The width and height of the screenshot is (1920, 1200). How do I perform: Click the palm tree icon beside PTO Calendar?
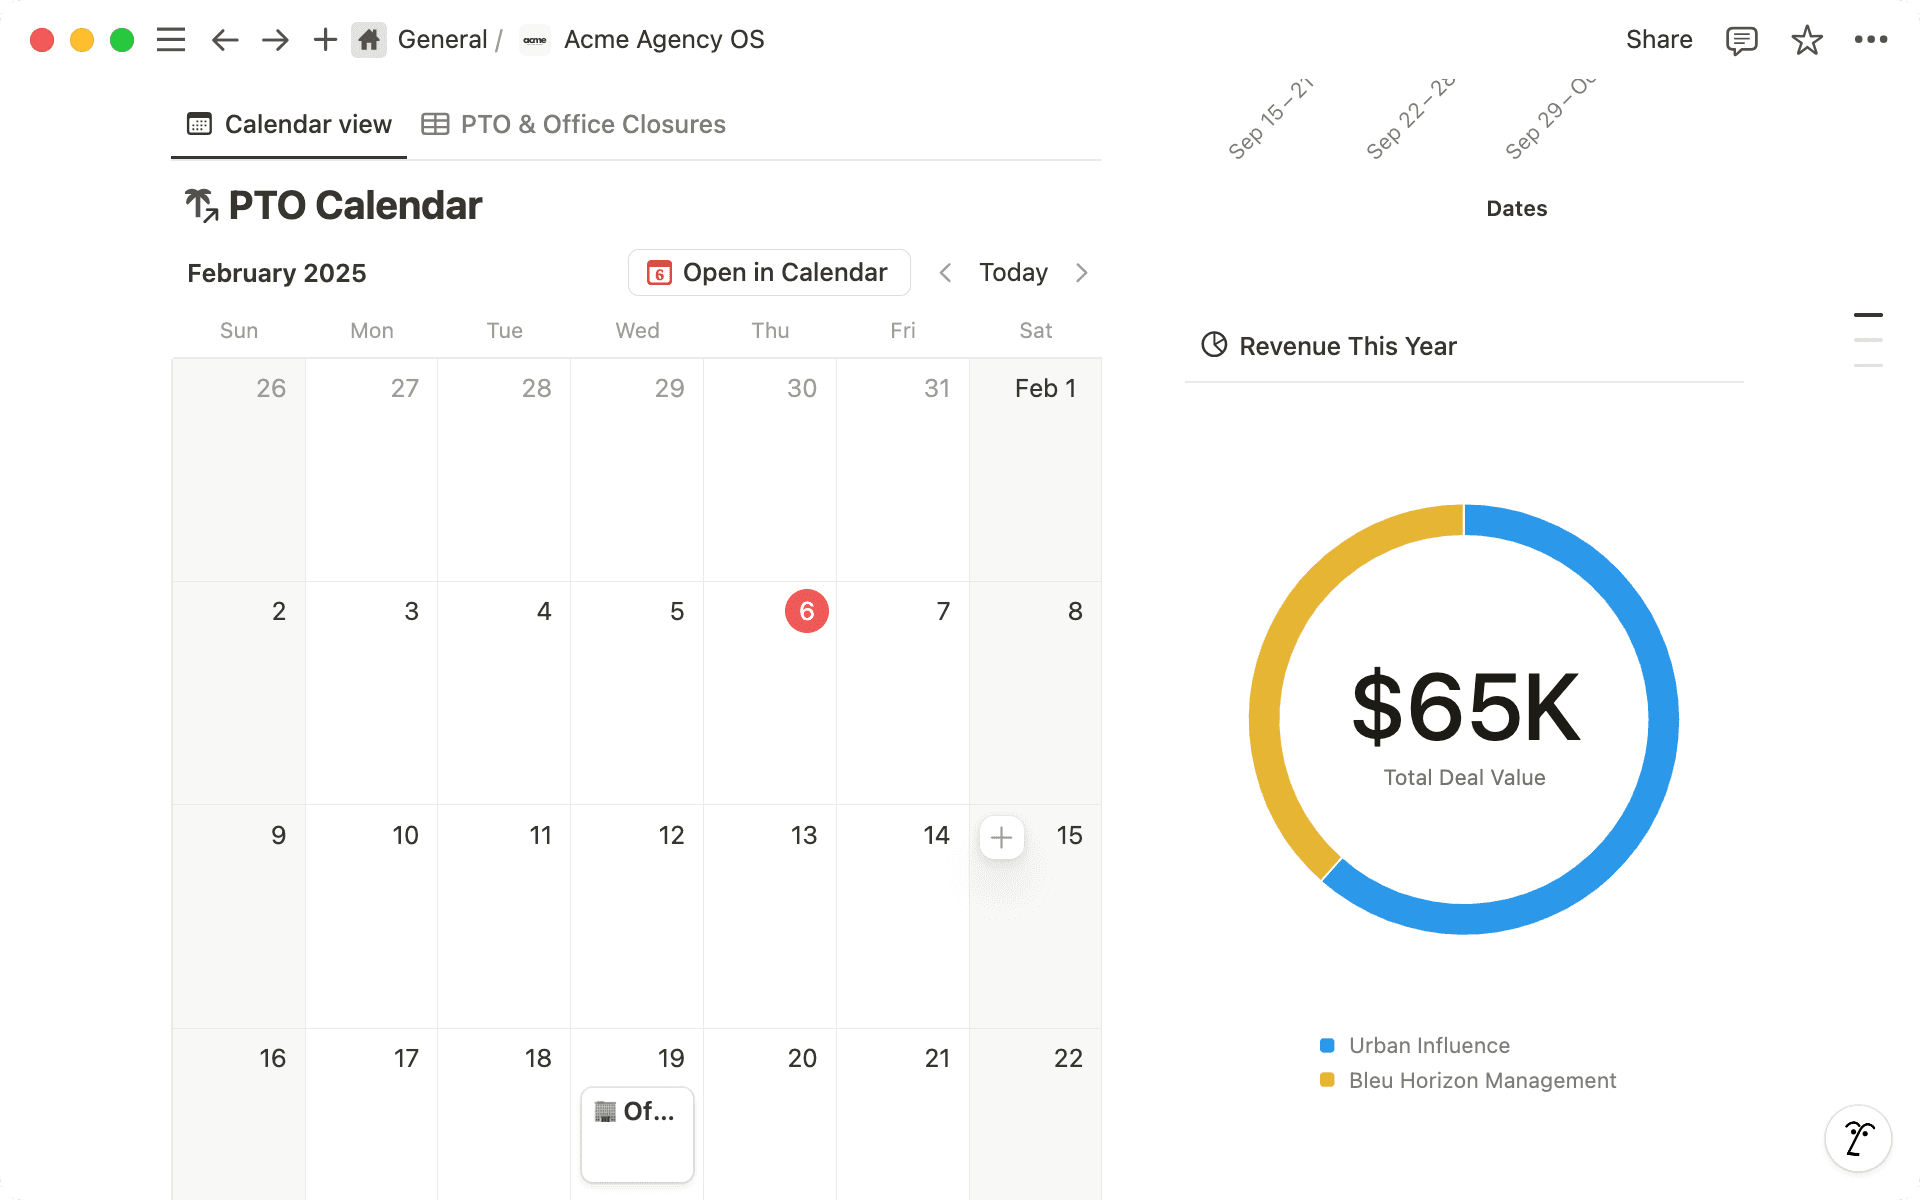coord(201,204)
